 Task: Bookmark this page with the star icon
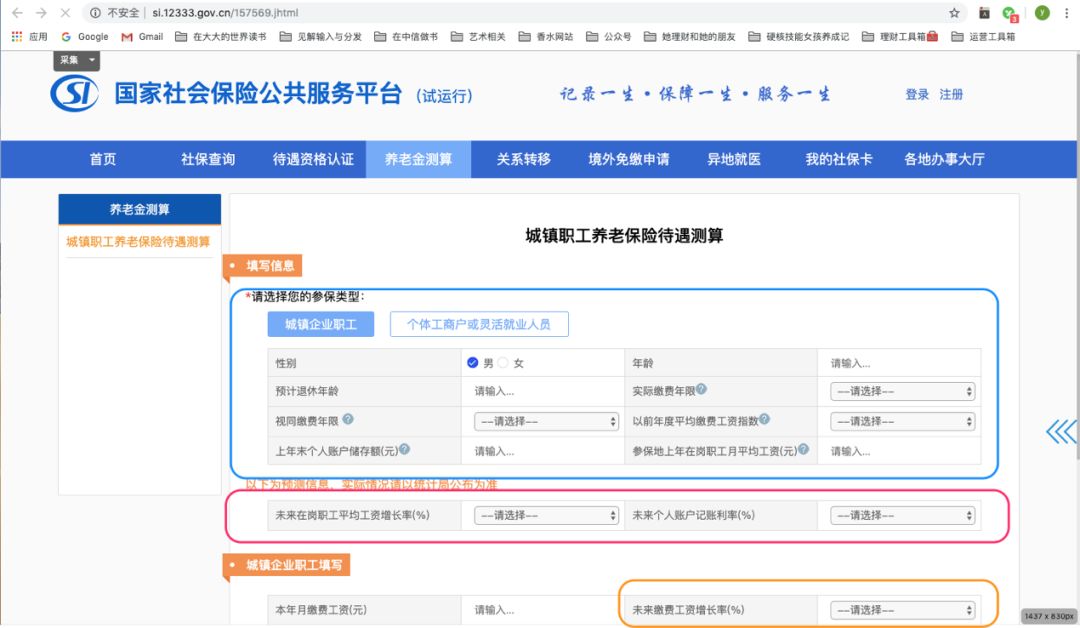(954, 12)
